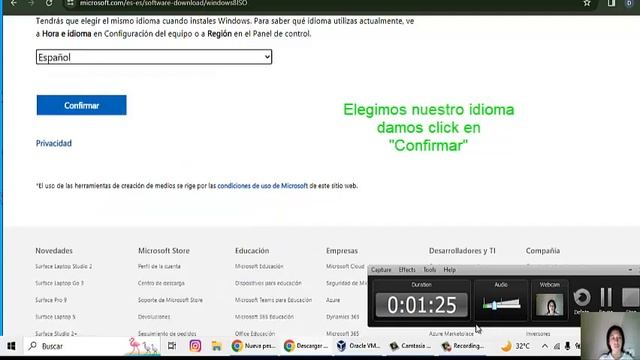Open the 'Microsoft 365' link under Empresas
This screenshot has width=640, height=360.
coord(342,333)
